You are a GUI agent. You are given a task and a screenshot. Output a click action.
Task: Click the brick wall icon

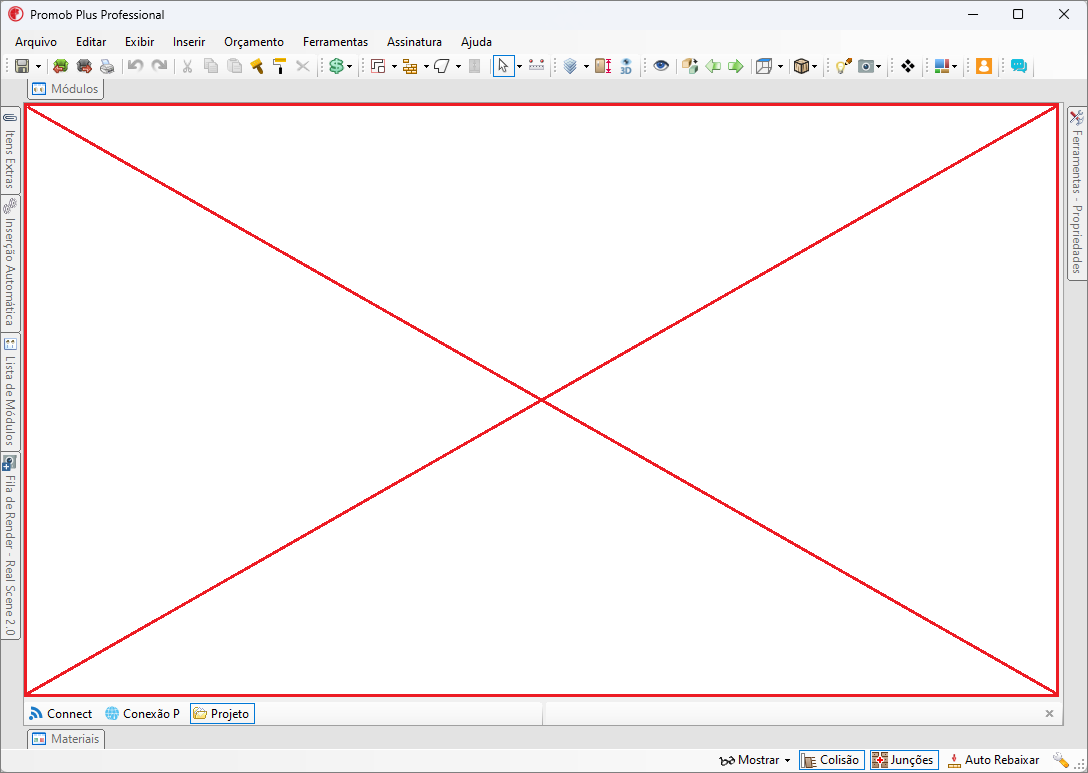click(411, 66)
